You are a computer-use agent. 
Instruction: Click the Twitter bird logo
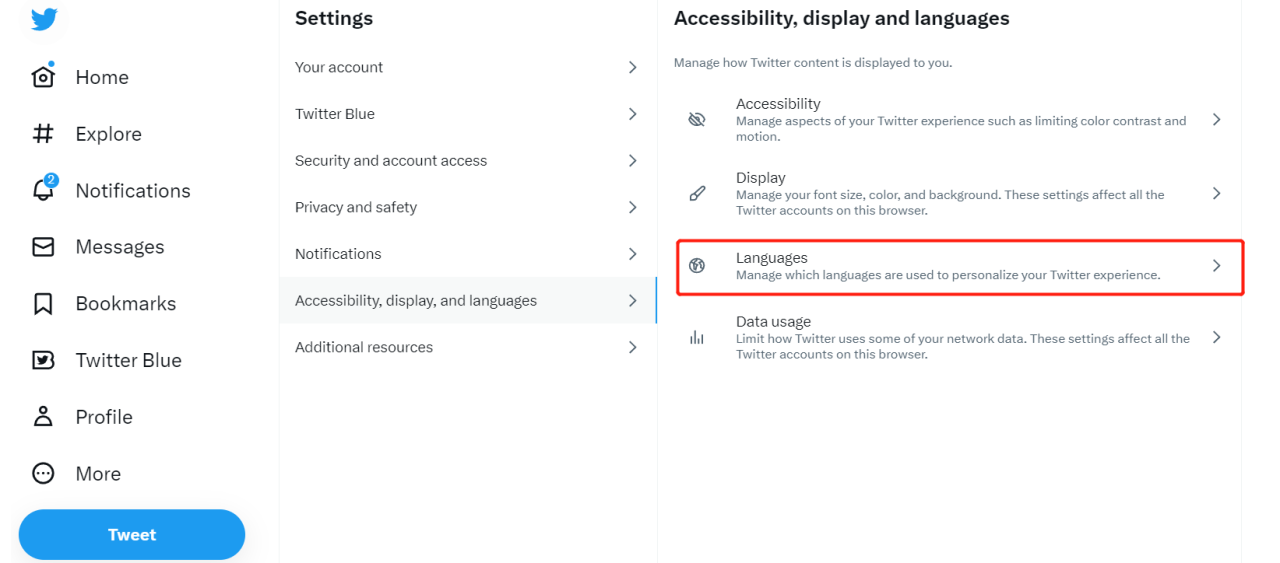click(x=44, y=18)
